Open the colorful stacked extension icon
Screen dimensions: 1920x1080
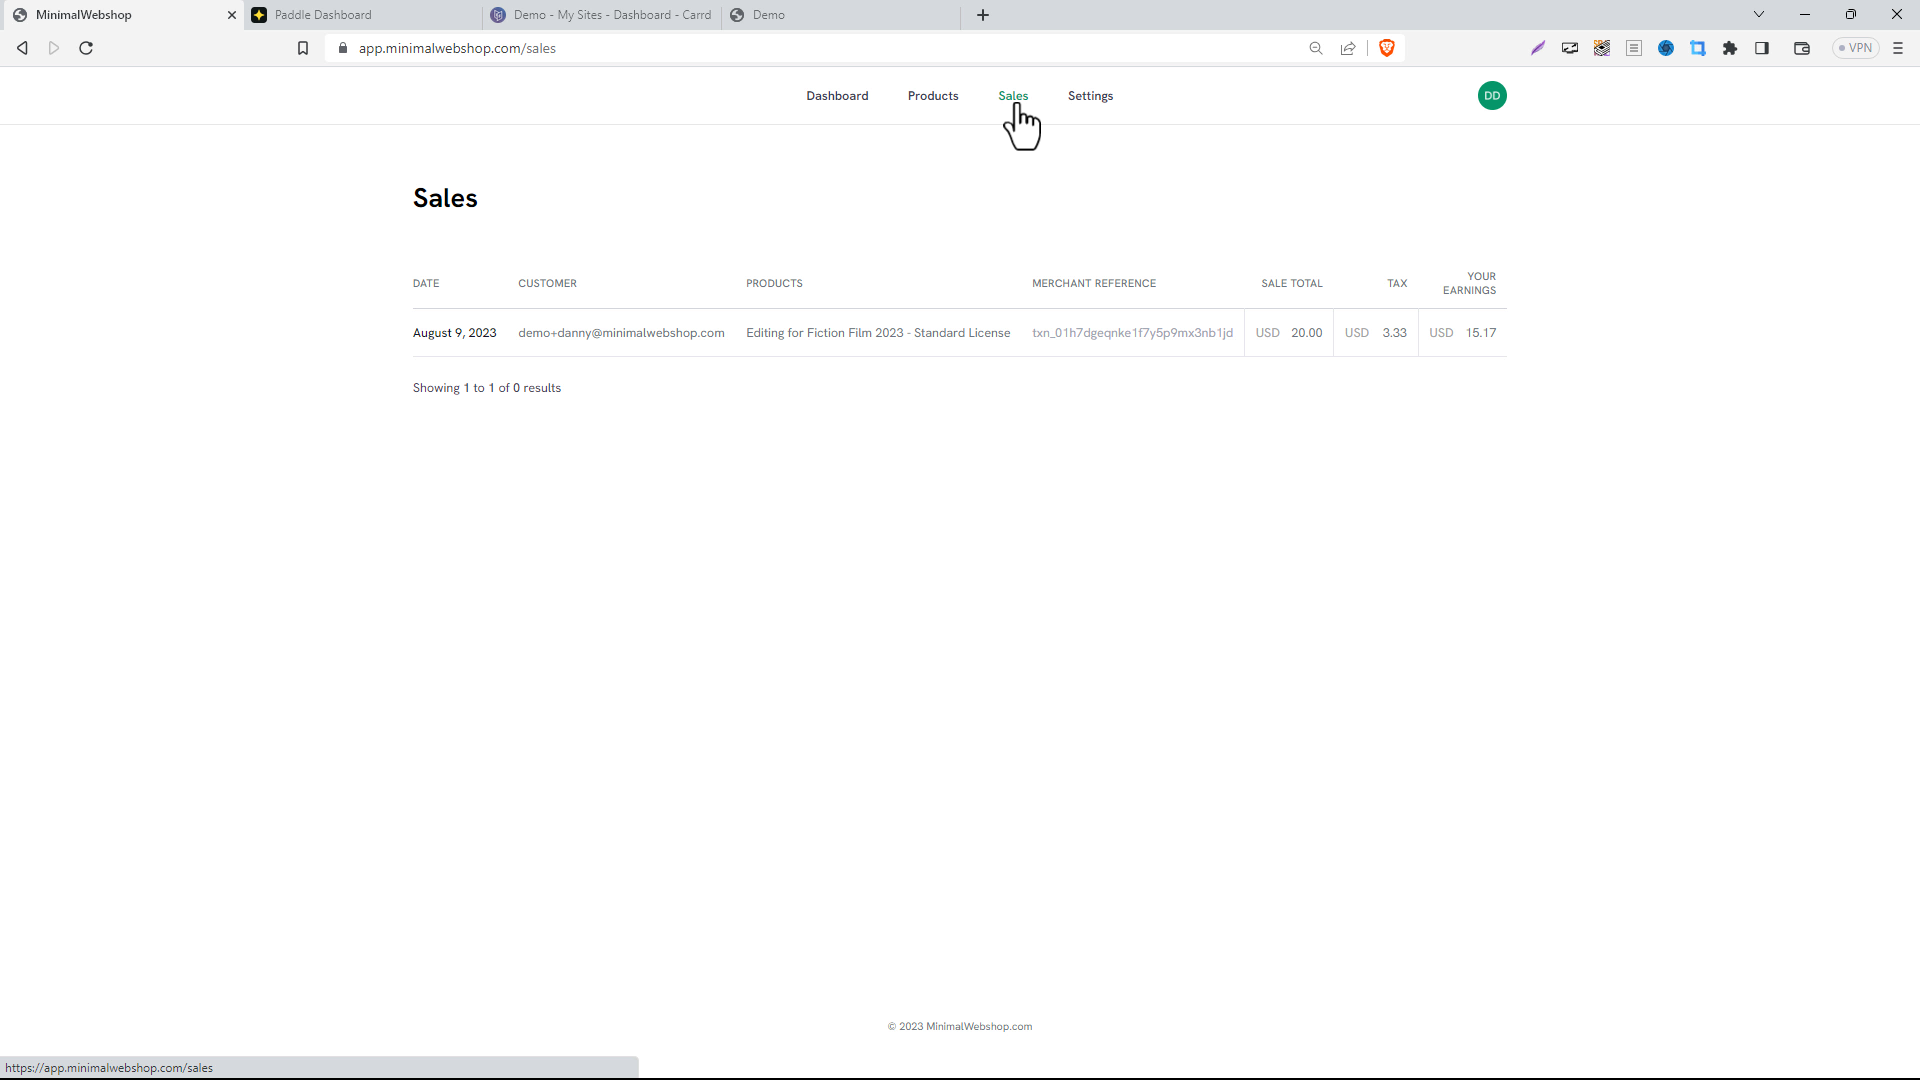point(1602,48)
